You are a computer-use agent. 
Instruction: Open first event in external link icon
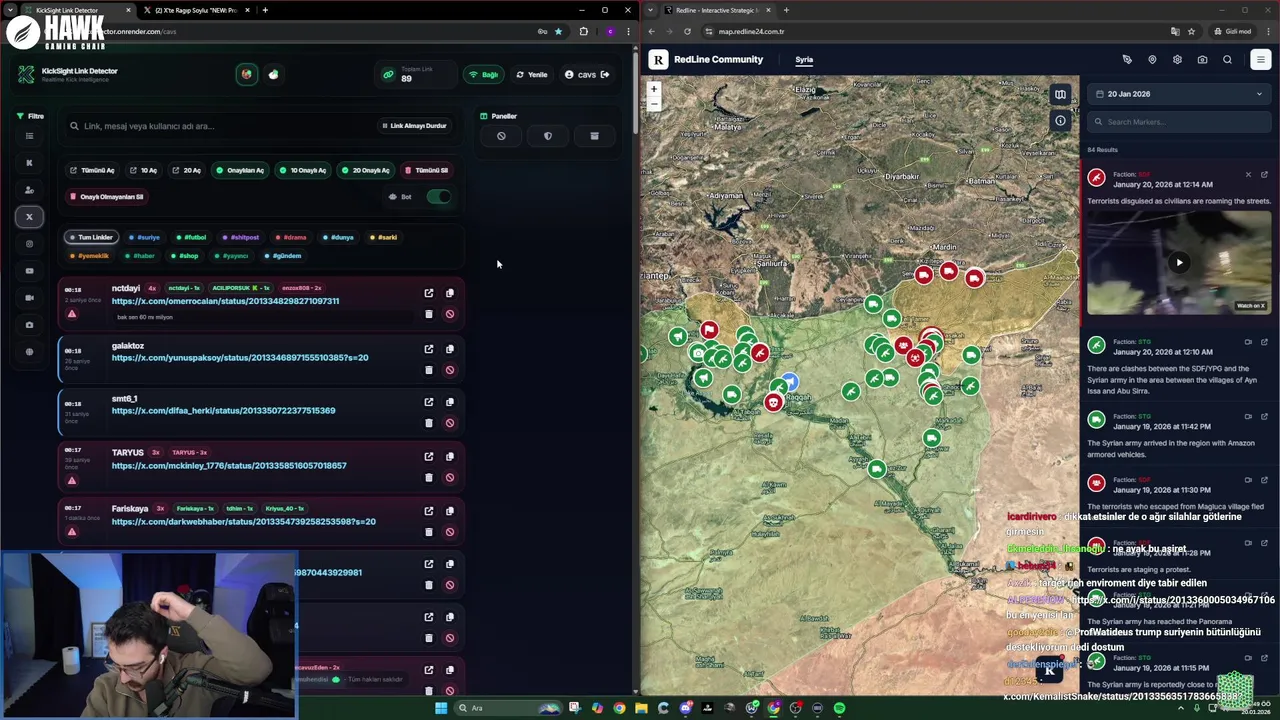click(1264, 175)
